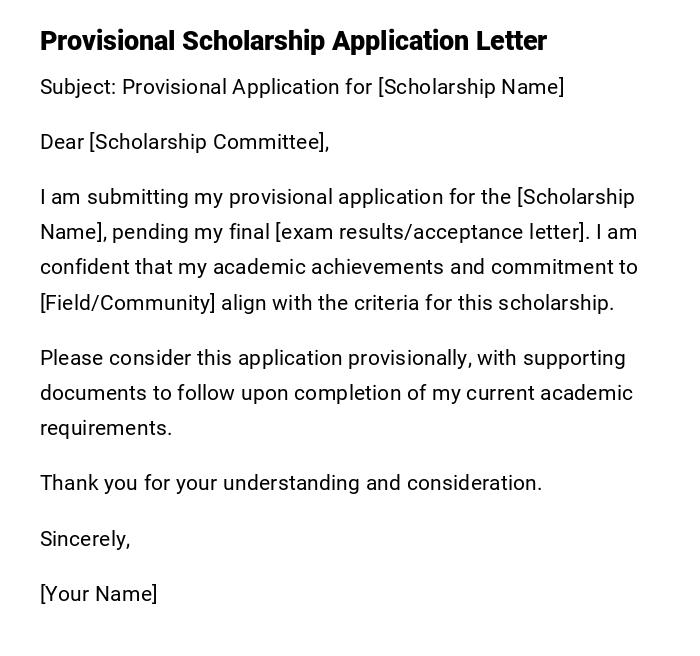Select the [Your Name] signature placeholder
This screenshot has width=700, height=656.
point(98,594)
